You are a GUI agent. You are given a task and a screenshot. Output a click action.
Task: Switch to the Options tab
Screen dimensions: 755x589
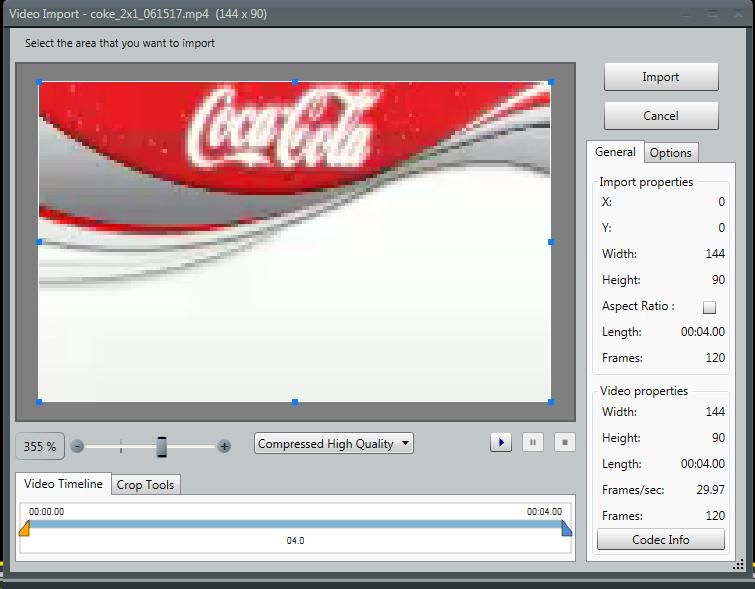(x=670, y=153)
